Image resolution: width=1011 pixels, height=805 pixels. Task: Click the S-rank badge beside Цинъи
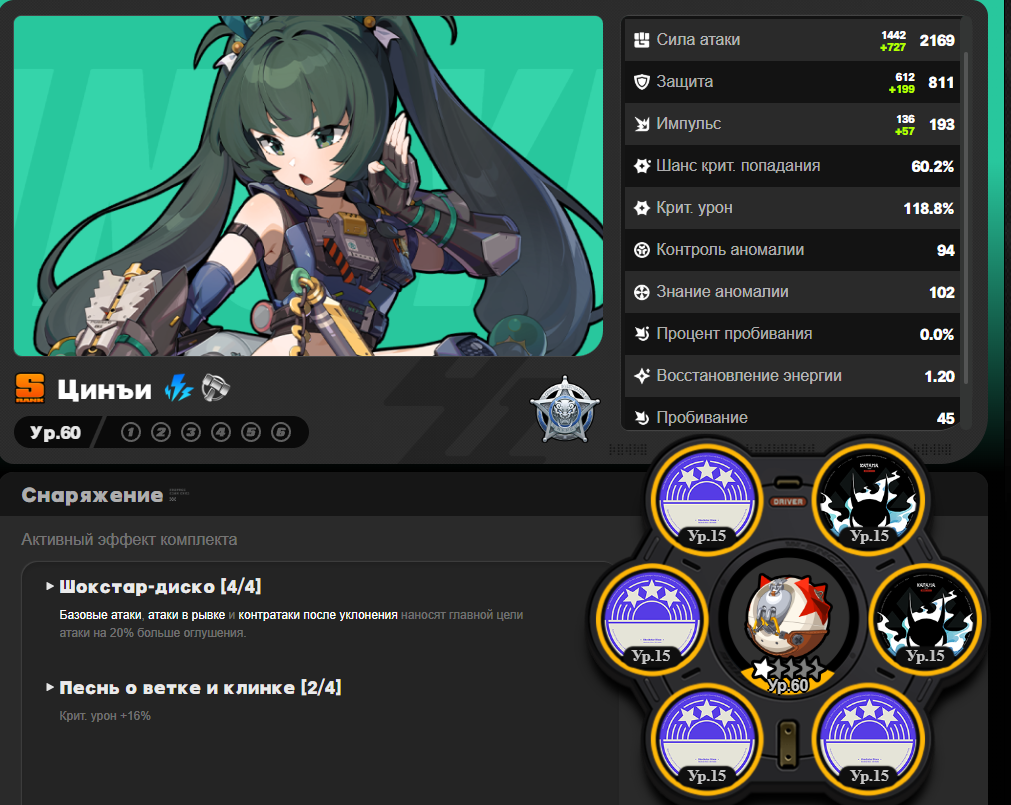pyautogui.click(x=30, y=389)
